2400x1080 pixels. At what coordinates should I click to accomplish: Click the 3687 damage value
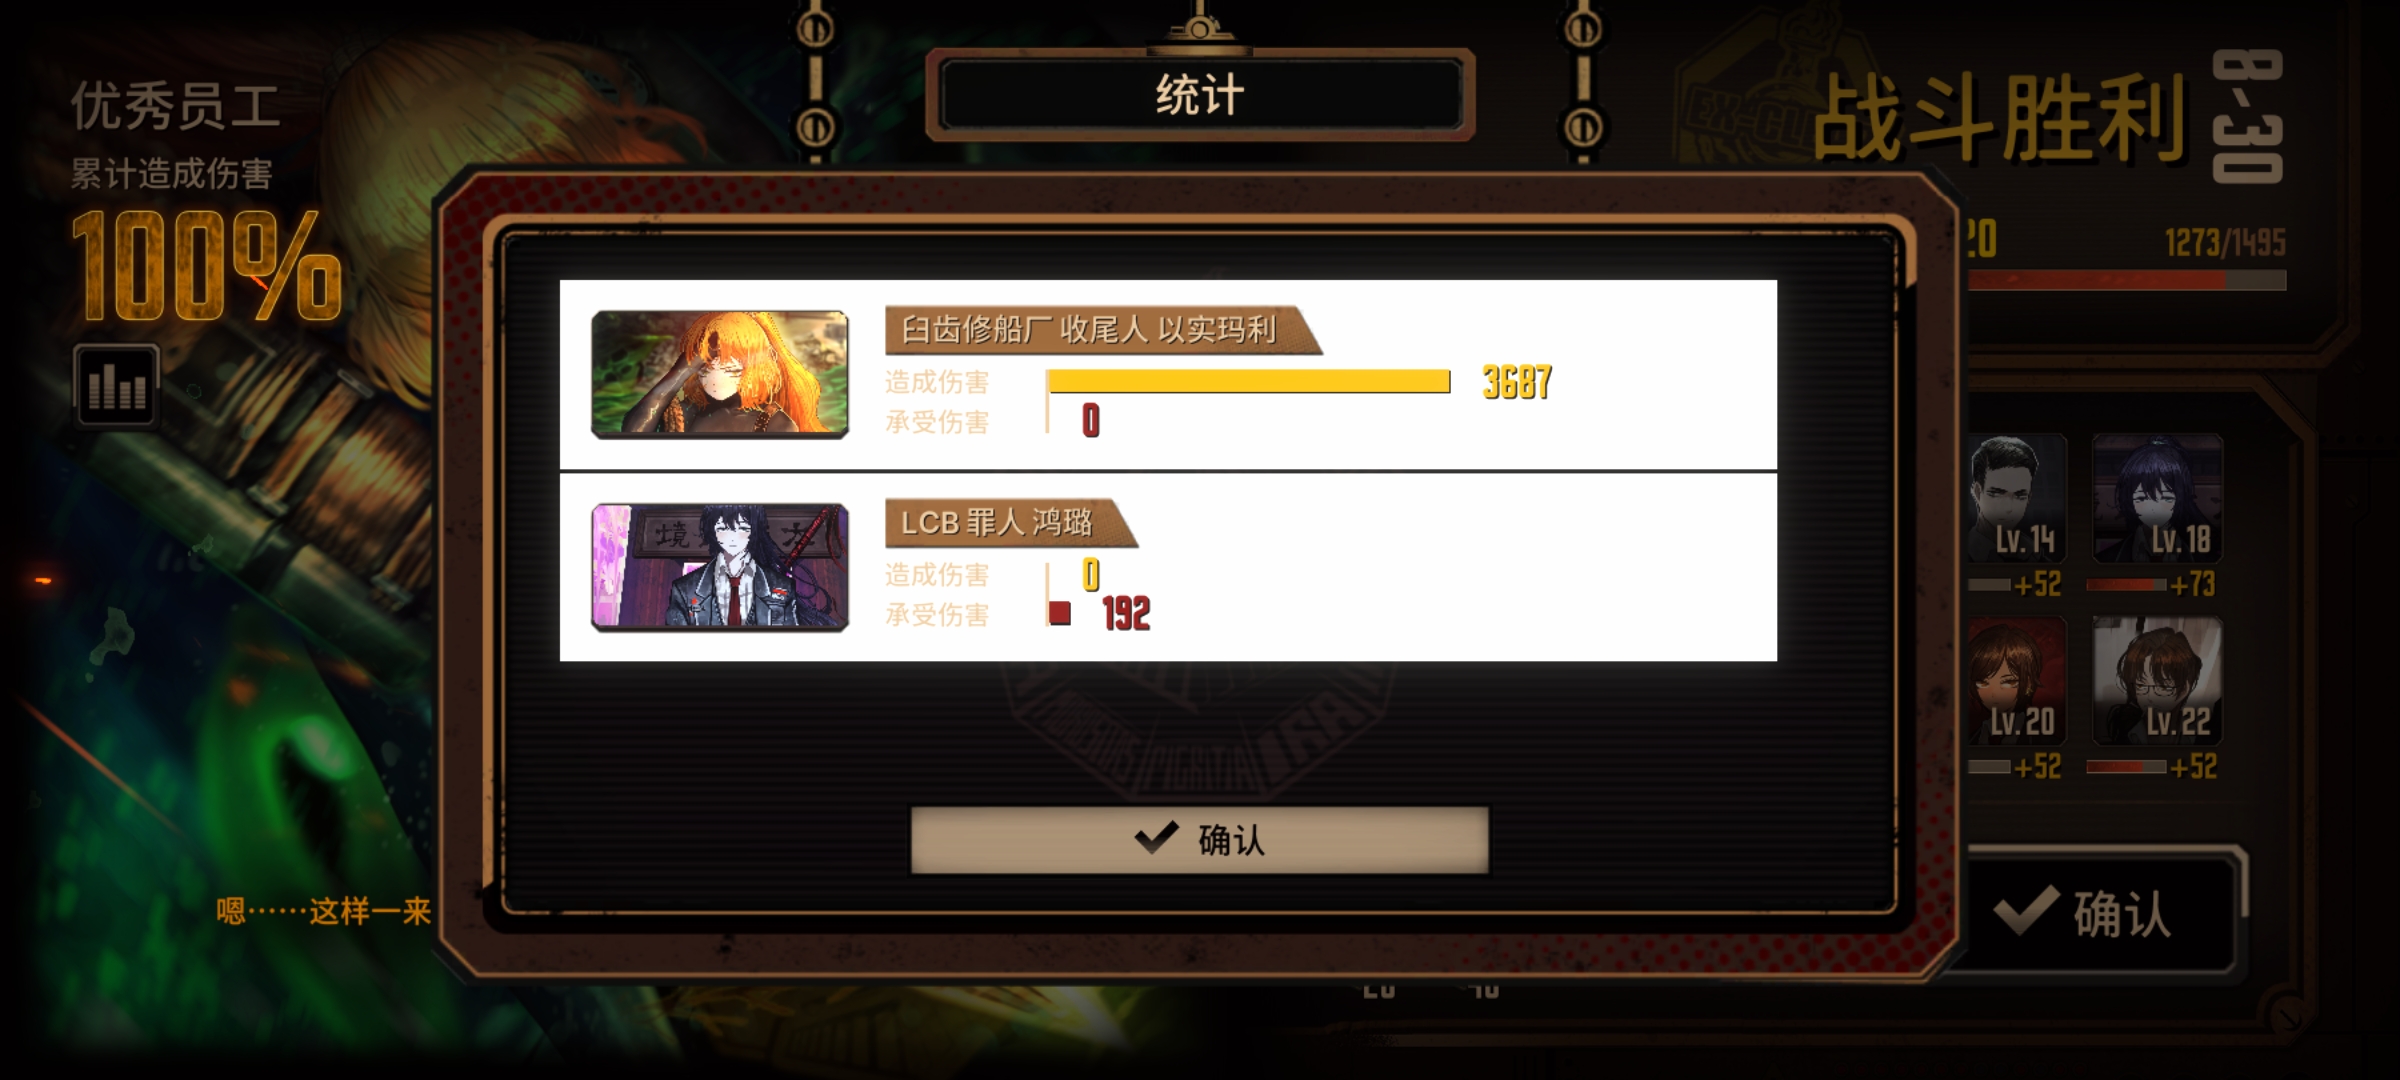tap(1517, 383)
